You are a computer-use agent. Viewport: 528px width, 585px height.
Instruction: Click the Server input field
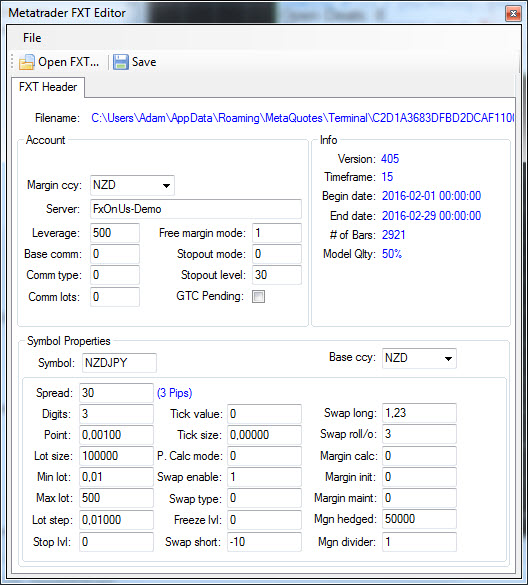point(196,209)
